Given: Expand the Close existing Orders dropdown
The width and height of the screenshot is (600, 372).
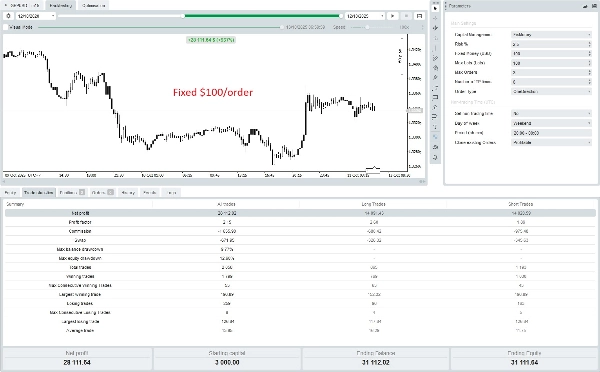Looking at the screenshot, I should (551, 142).
